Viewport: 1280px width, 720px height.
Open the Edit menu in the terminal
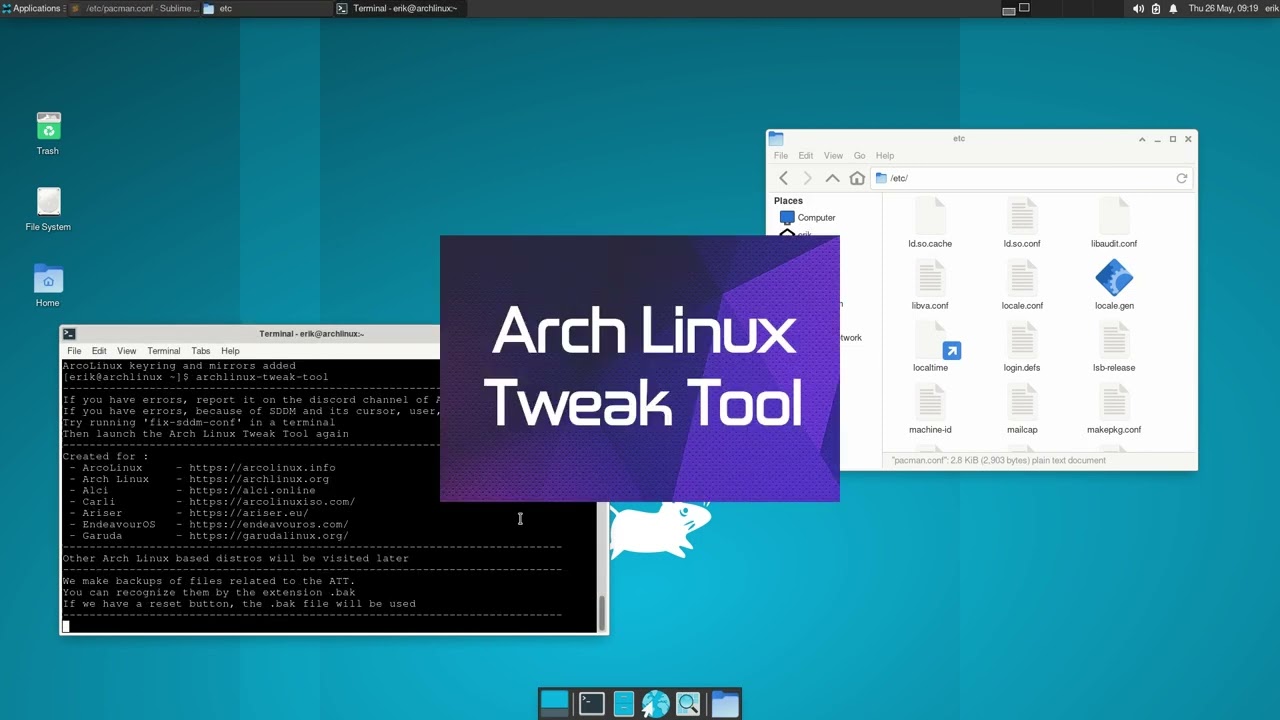99,351
